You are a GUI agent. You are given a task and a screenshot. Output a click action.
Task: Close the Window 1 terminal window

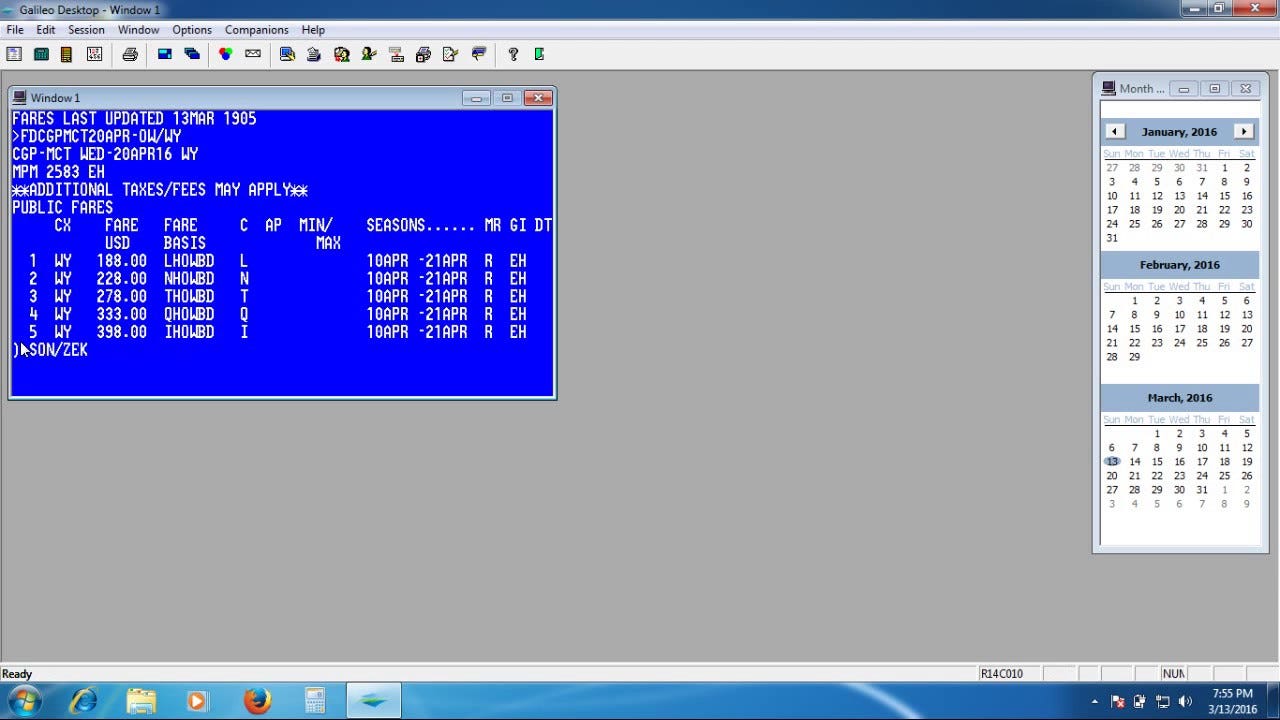(538, 98)
